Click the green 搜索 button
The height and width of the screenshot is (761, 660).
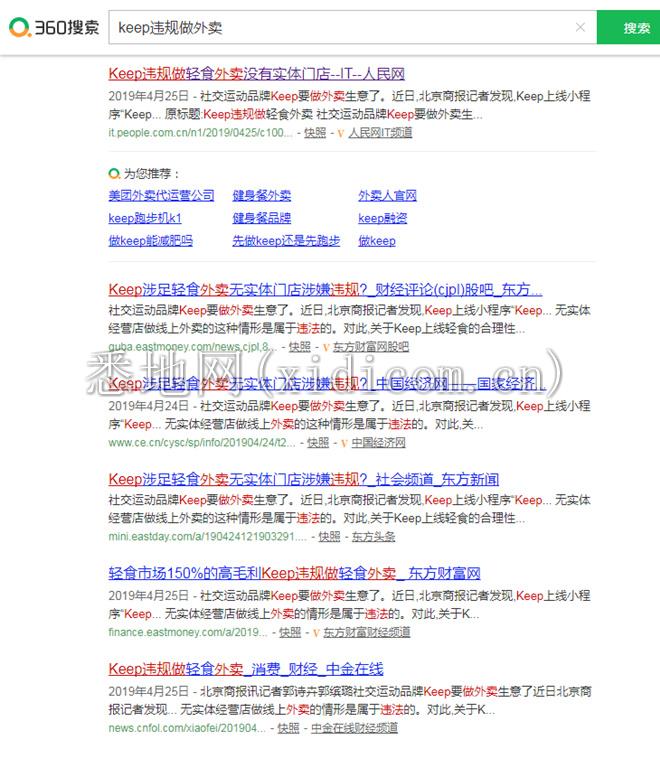[x=628, y=28]
